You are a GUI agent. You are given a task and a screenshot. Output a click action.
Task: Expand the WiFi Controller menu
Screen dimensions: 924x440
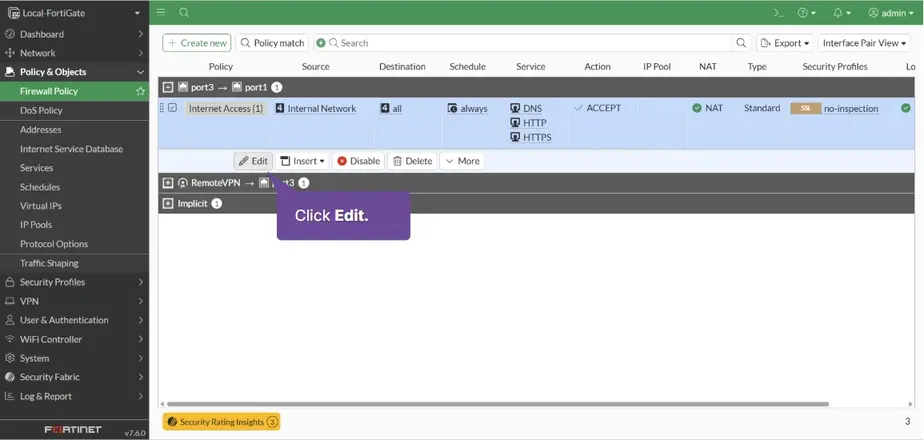[74, 339]
